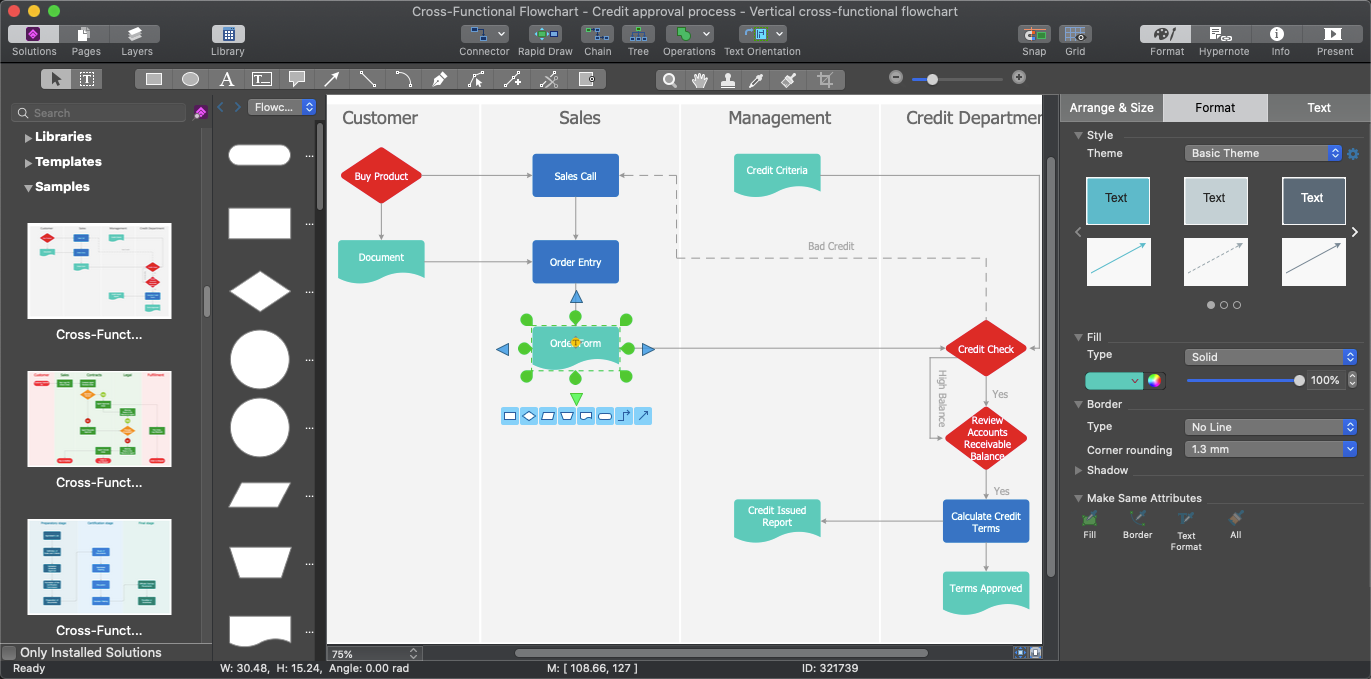Select the straight Line tool
Image resolution: width=1371 pixels, height=679 pixels.
coord(368,79)
